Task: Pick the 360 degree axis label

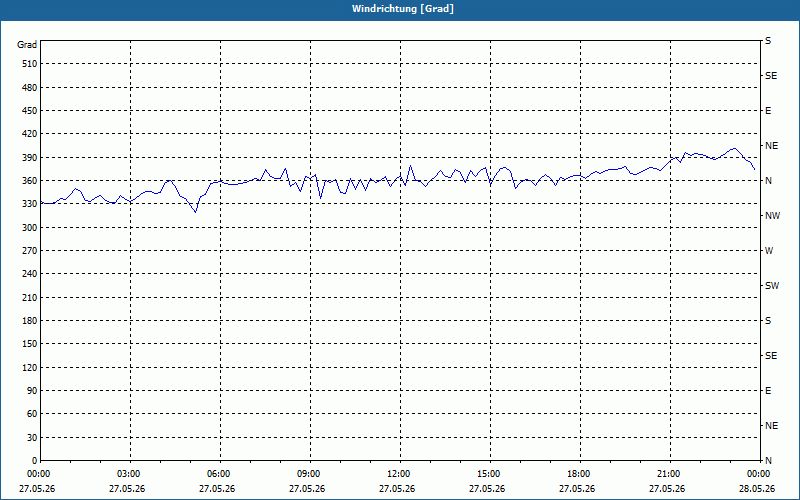Action: [30, 181]
